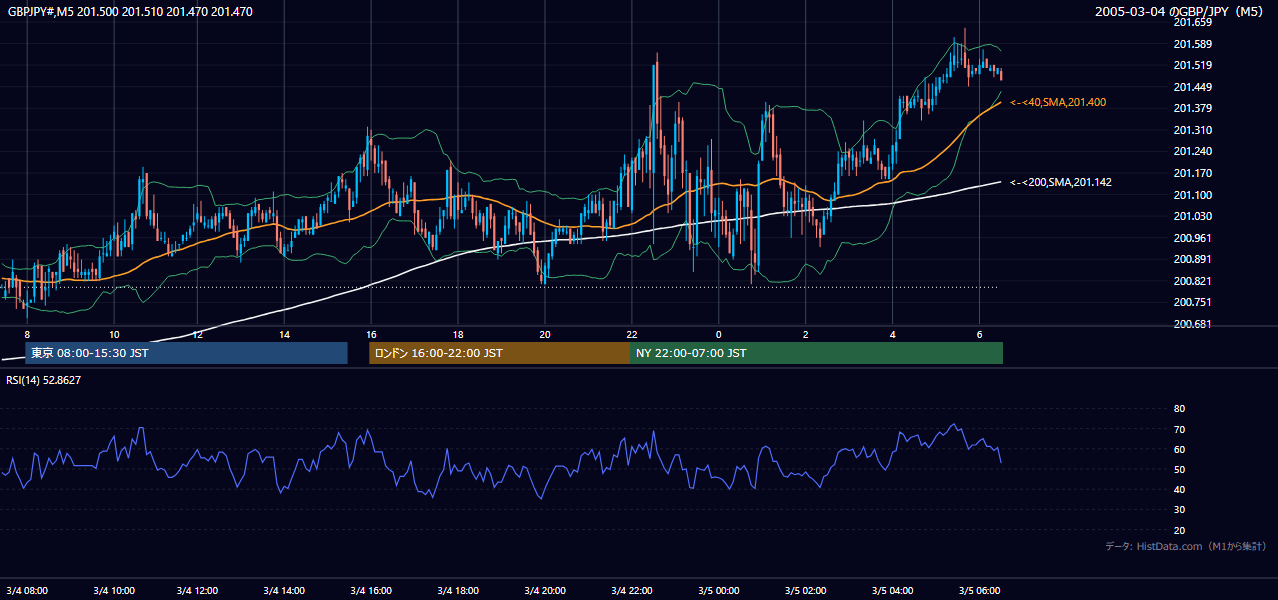Click the 3/4 10:00 time label
Screen dimensions: 1278x600
tap(114, 590)
